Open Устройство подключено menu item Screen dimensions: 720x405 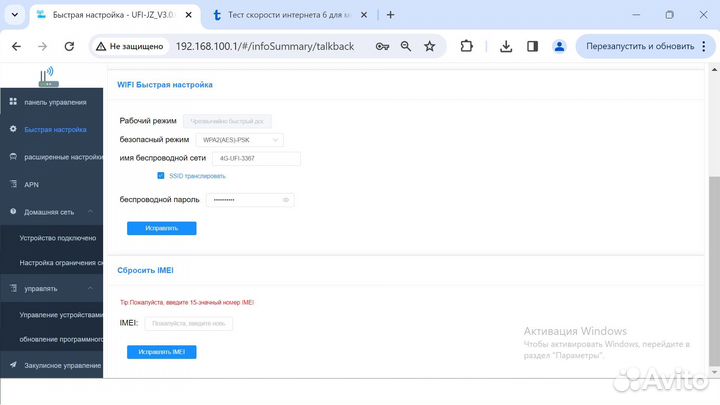click(58, 238)
